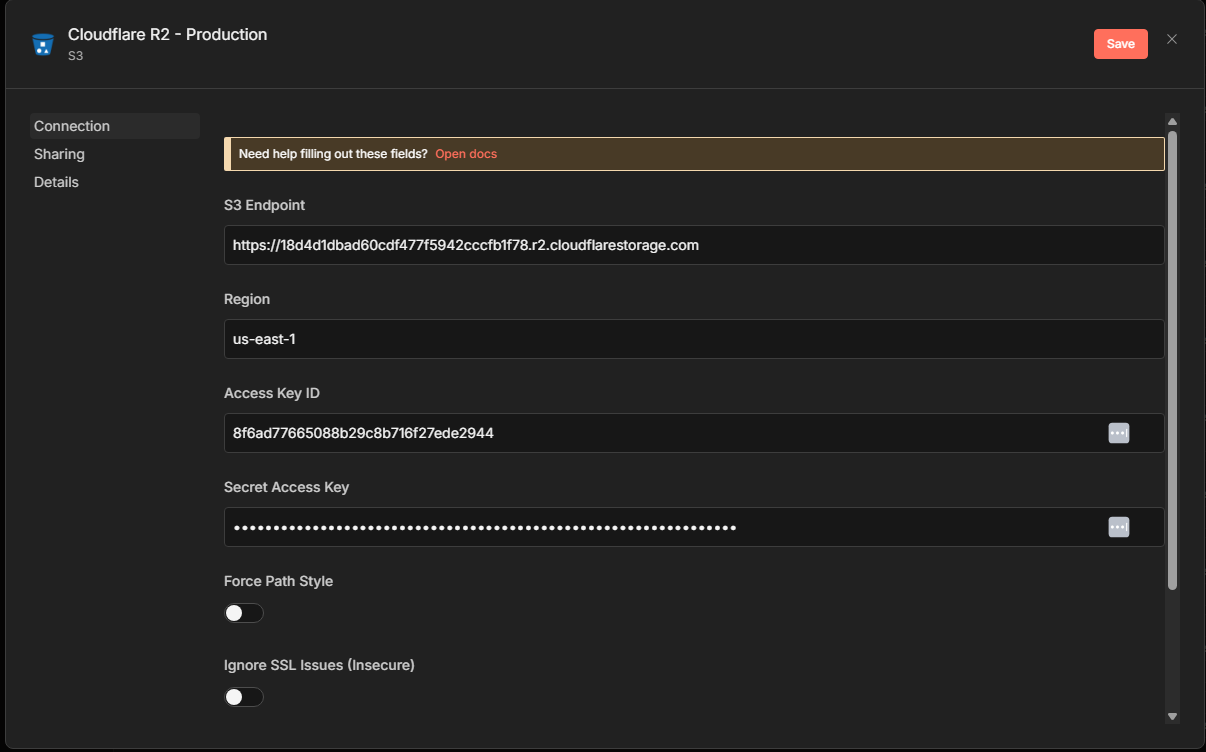Image resolution: width=1206 pixels, height=752 pixels.
Task: Click the vertical scrollbar thumb
Action: click(1172, 360)
